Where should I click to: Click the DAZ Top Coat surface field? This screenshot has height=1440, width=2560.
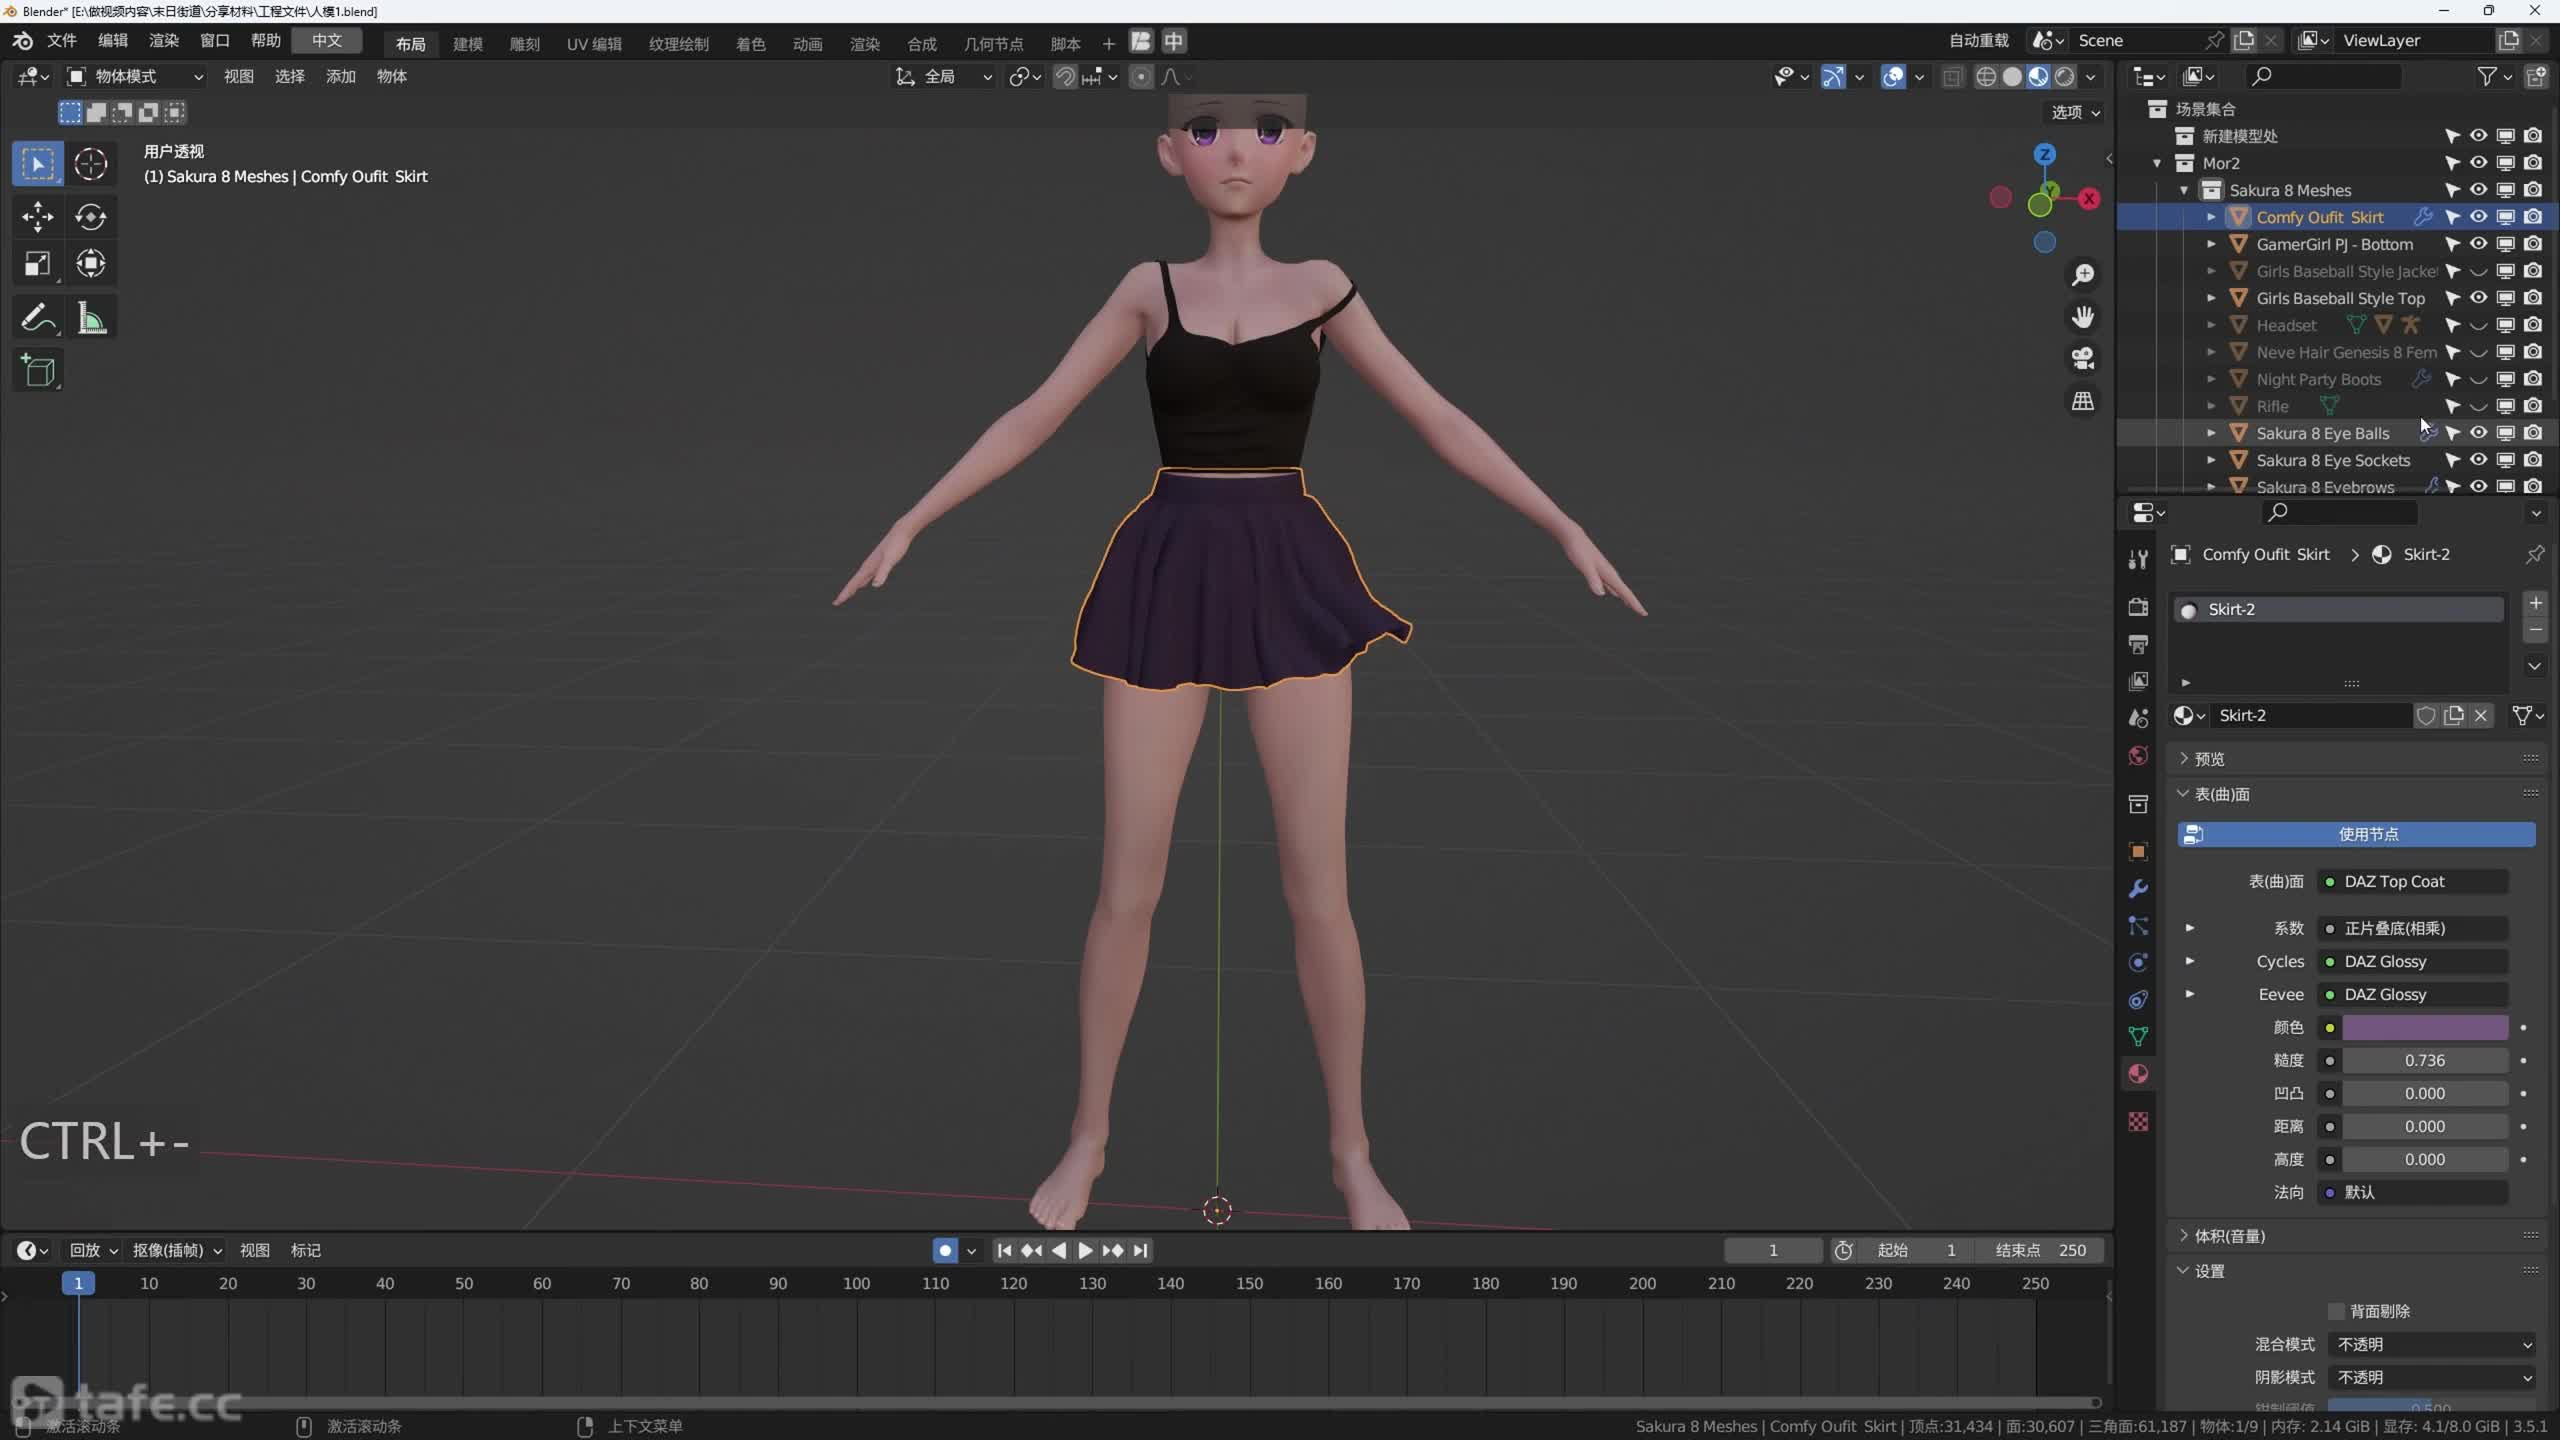tap(2413, 881)
